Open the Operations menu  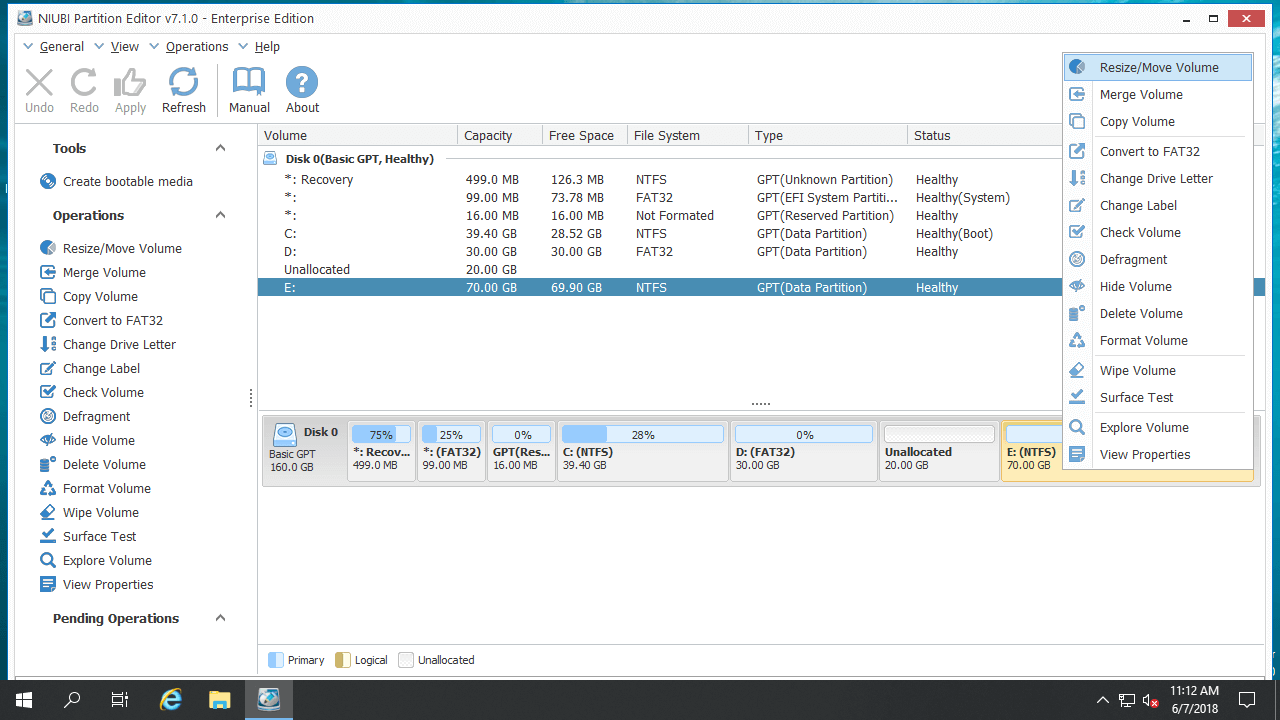tap(196, 46)
